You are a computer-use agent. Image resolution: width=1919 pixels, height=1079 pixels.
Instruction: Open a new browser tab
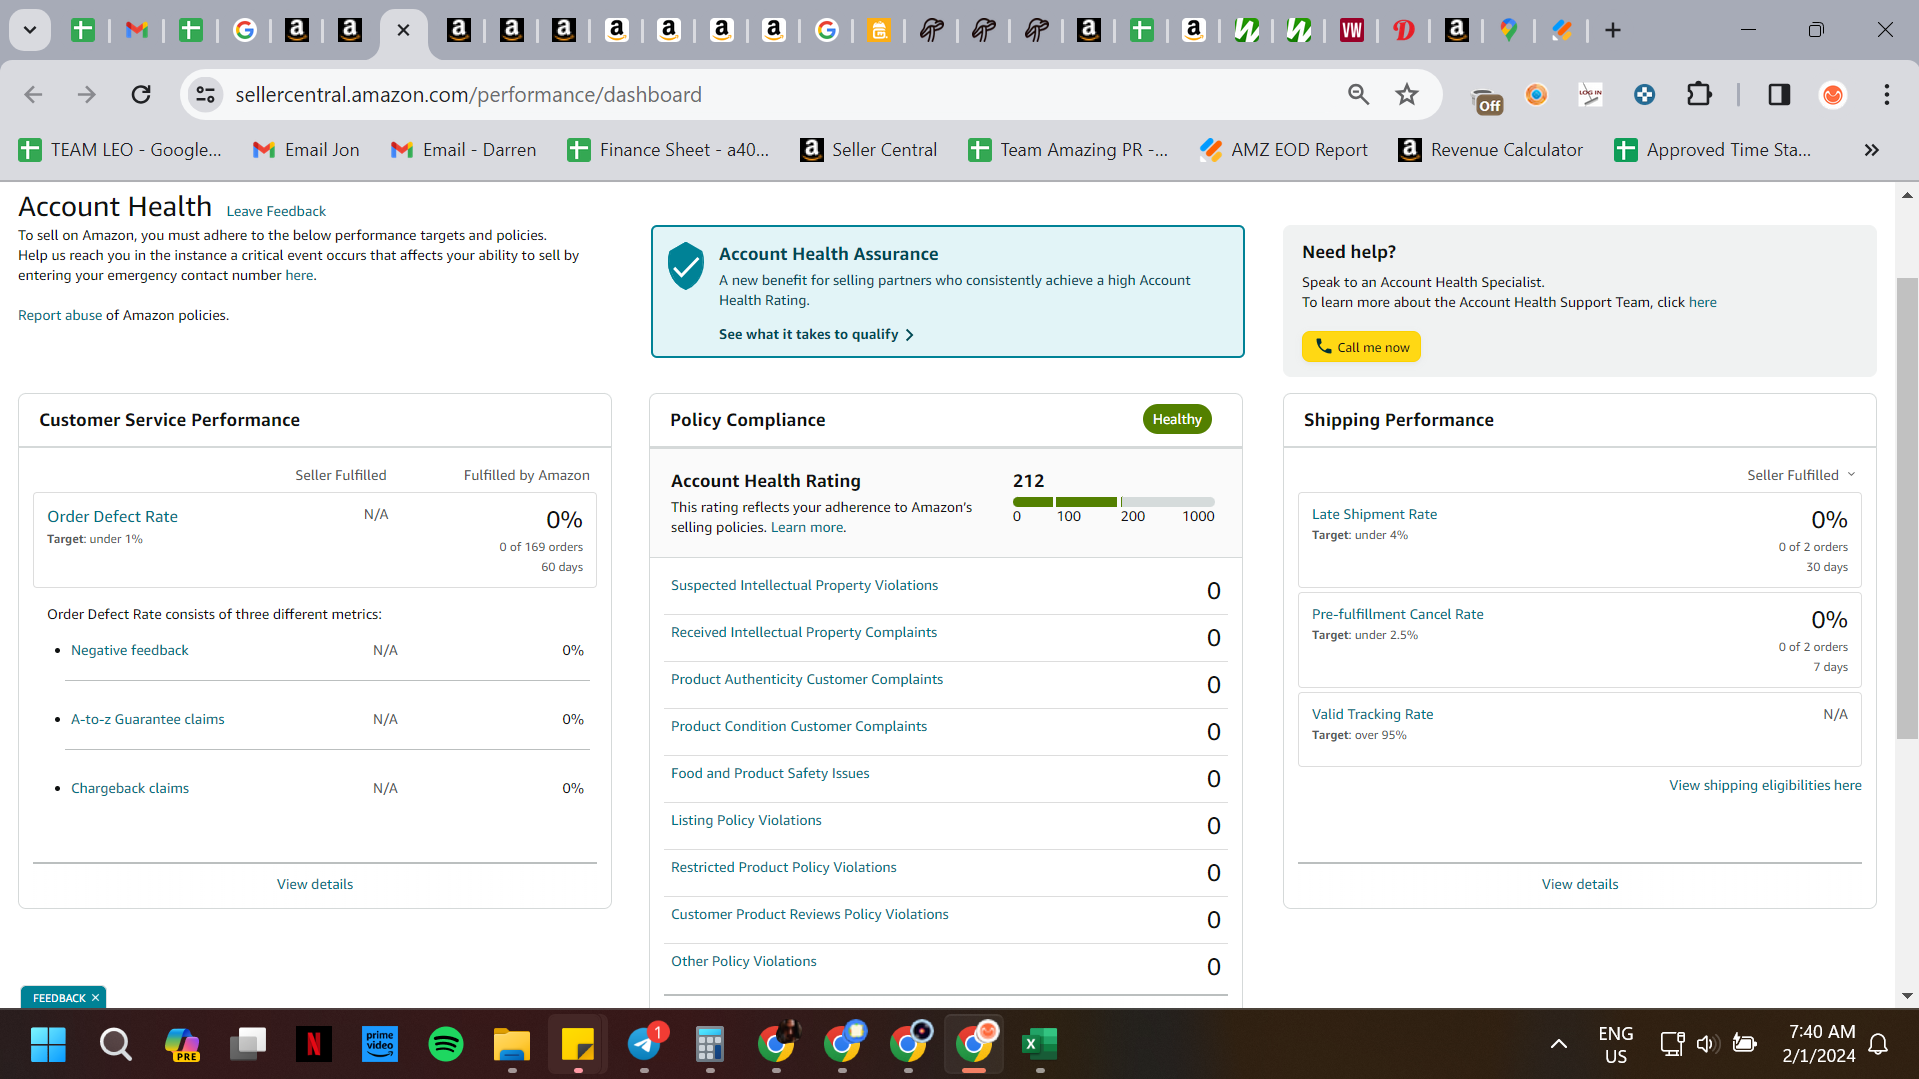click(1613, 31)
